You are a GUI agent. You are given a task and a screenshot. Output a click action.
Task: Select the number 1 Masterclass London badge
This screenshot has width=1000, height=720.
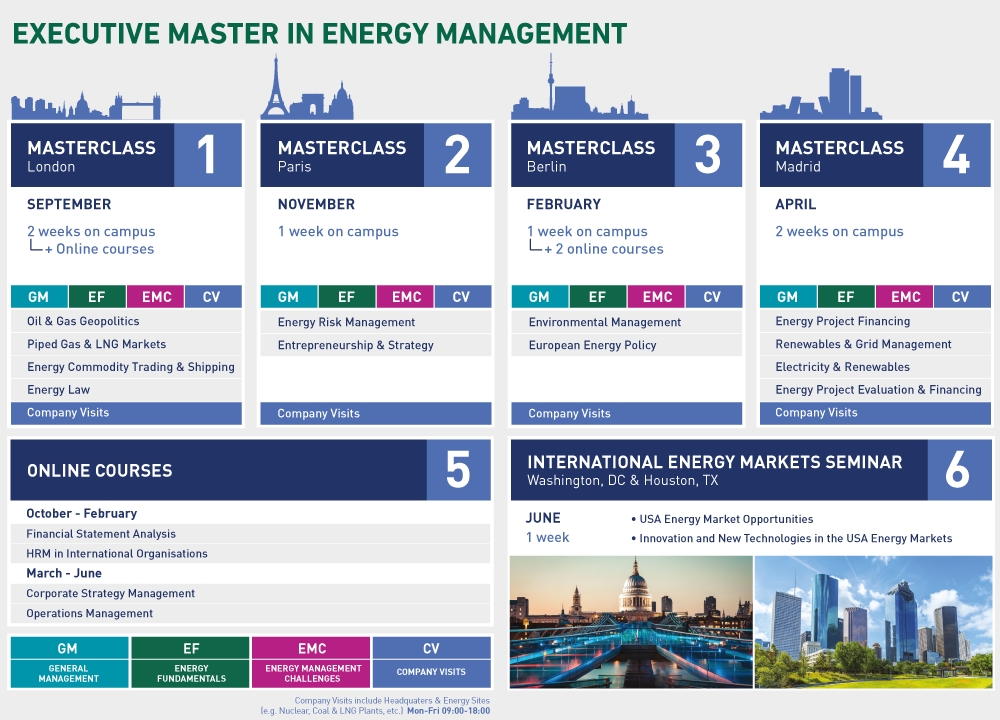tap(207, 155)
